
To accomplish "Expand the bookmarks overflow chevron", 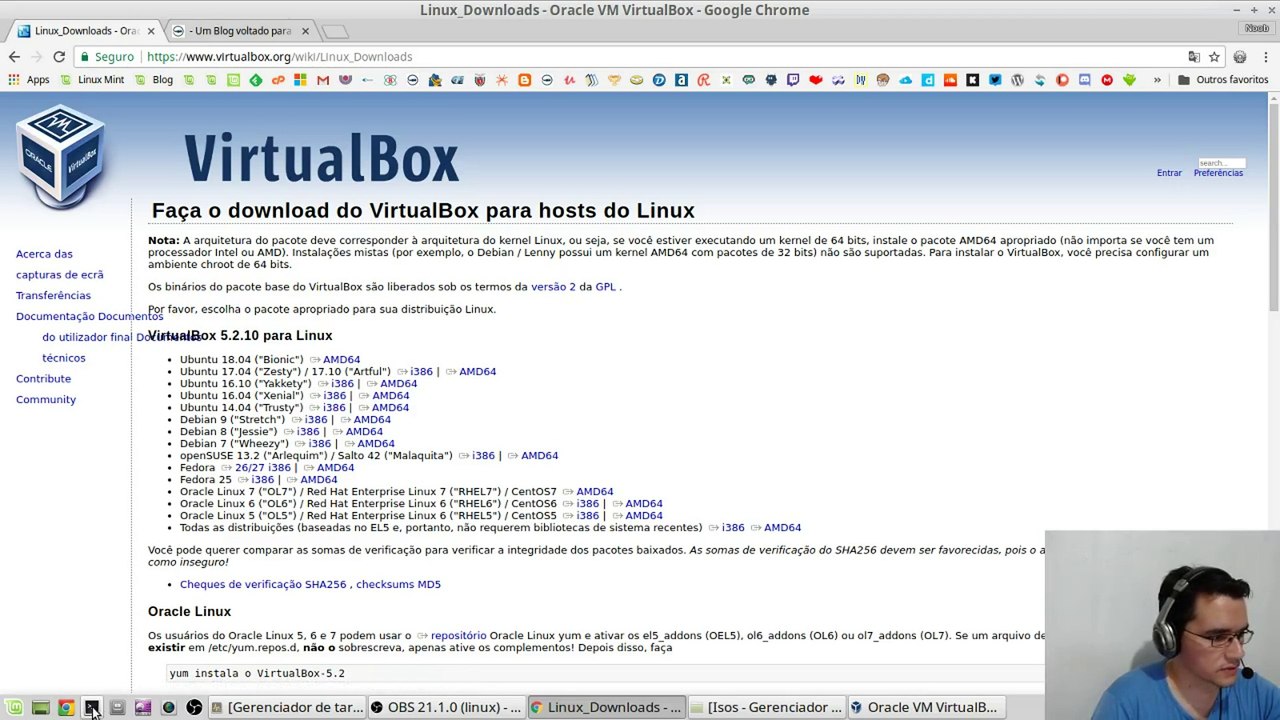I will coord(1157,80).
